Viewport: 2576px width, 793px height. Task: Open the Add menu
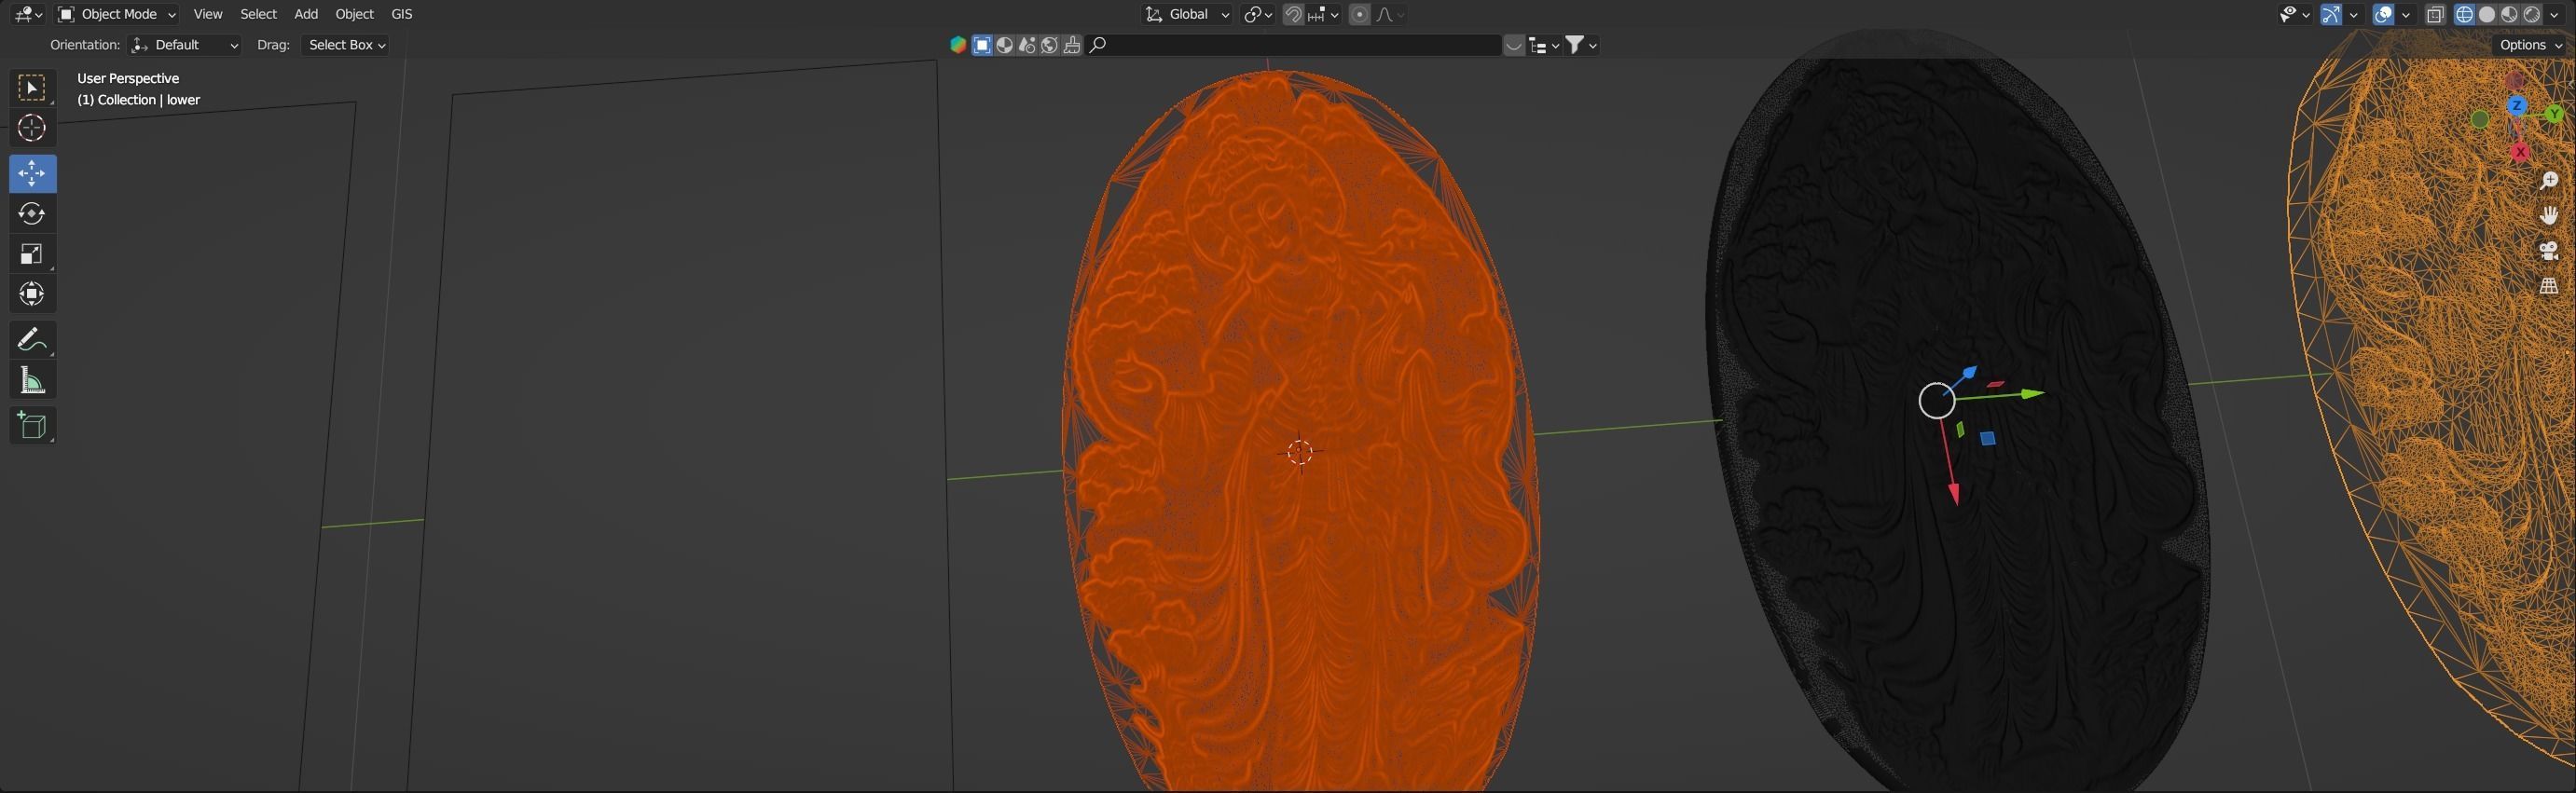(x=306, y=14)
